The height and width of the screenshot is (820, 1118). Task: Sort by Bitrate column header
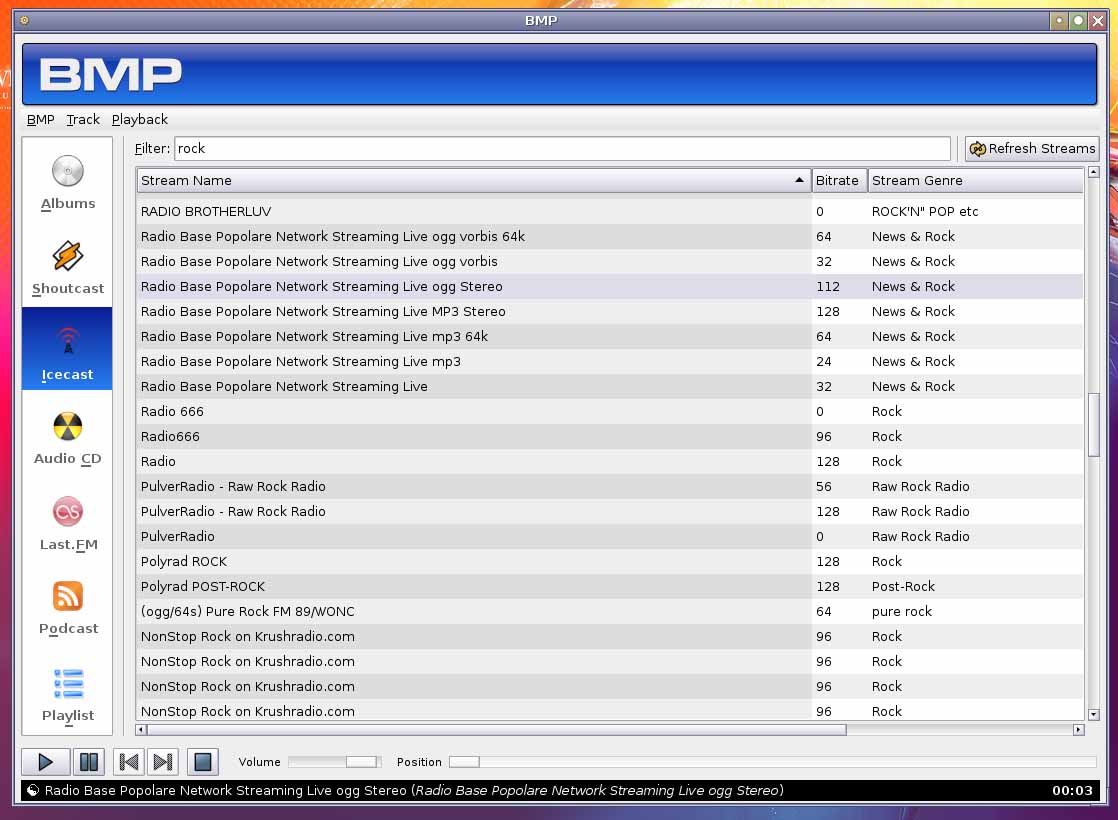[x=839, y=180]
